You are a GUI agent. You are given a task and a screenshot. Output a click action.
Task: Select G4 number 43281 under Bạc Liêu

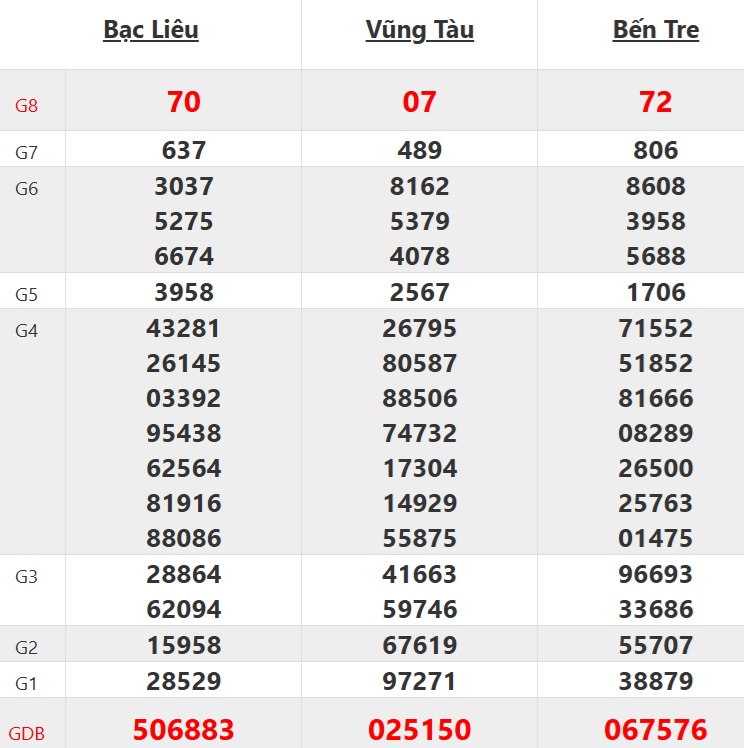[x=184, y=328]
